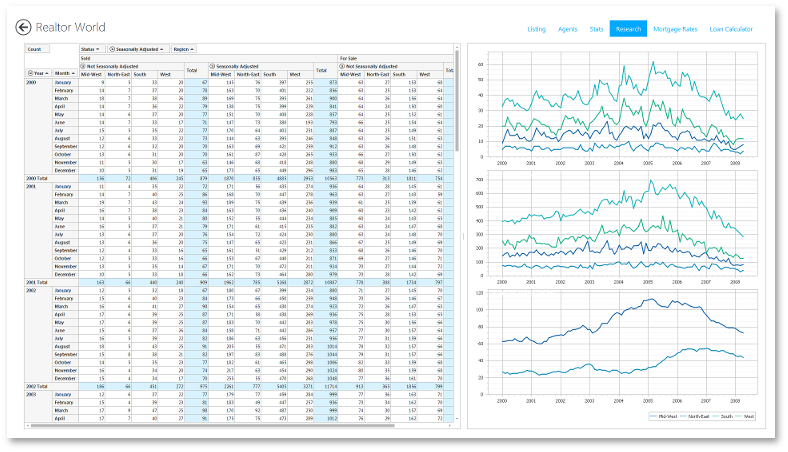Click the Stats navigation link

[596, 29]
